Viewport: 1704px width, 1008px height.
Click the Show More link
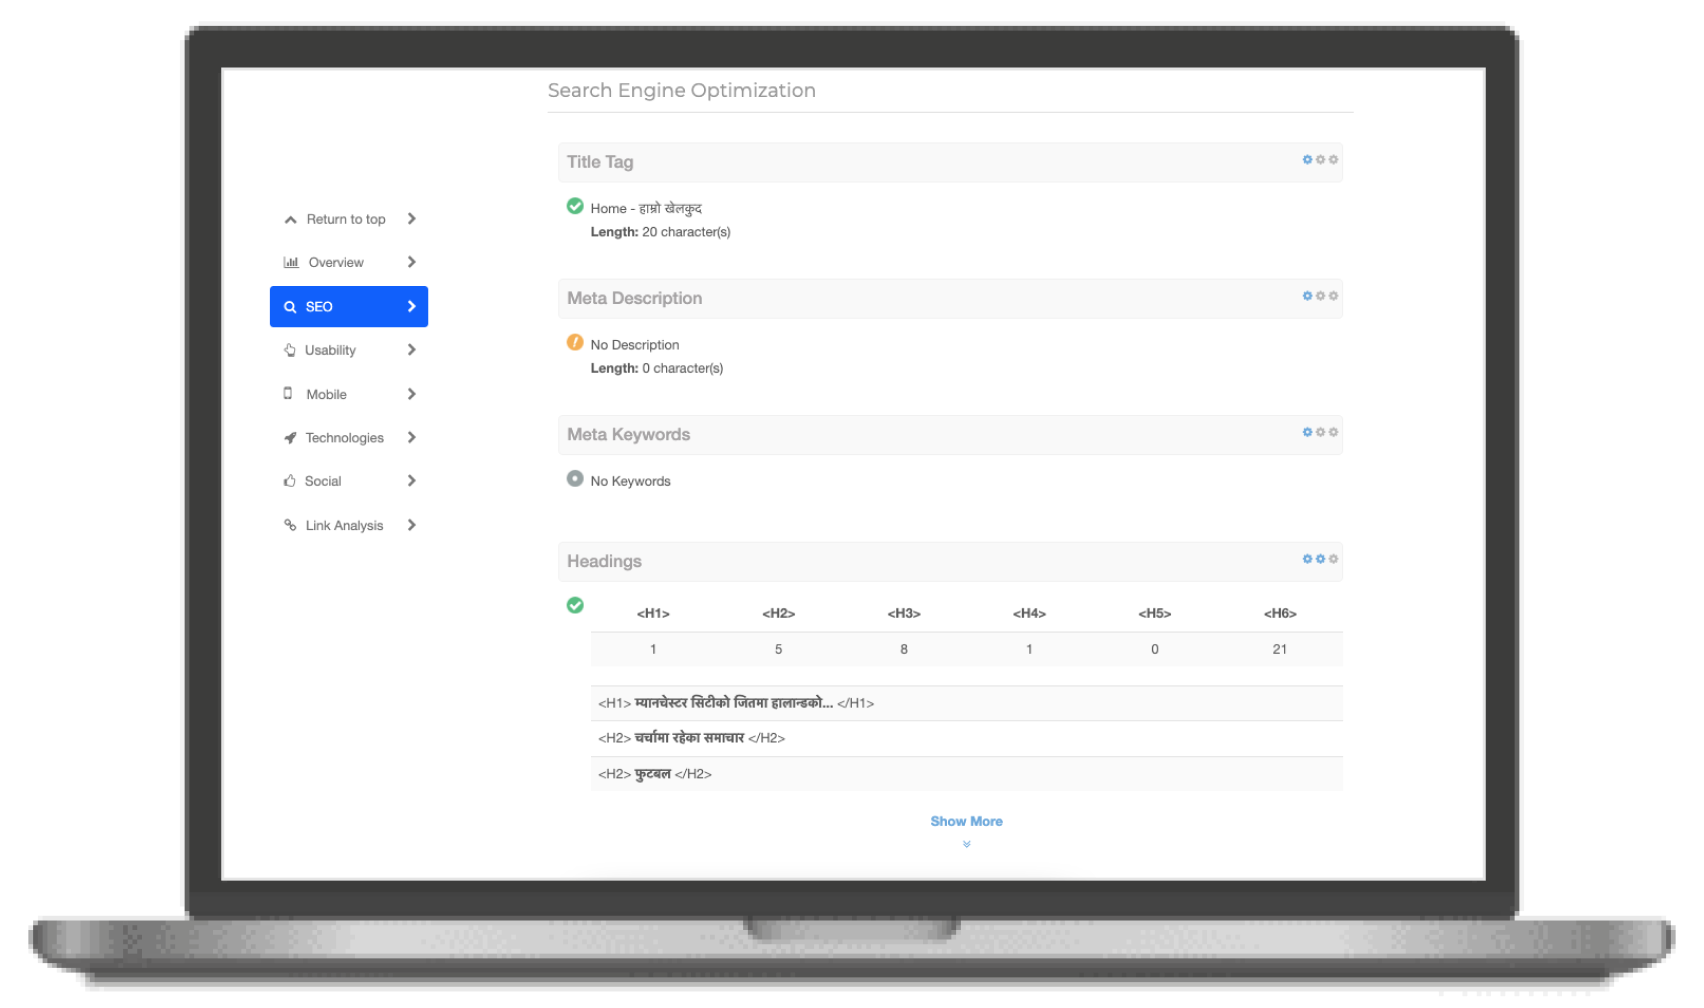point(966,821)
